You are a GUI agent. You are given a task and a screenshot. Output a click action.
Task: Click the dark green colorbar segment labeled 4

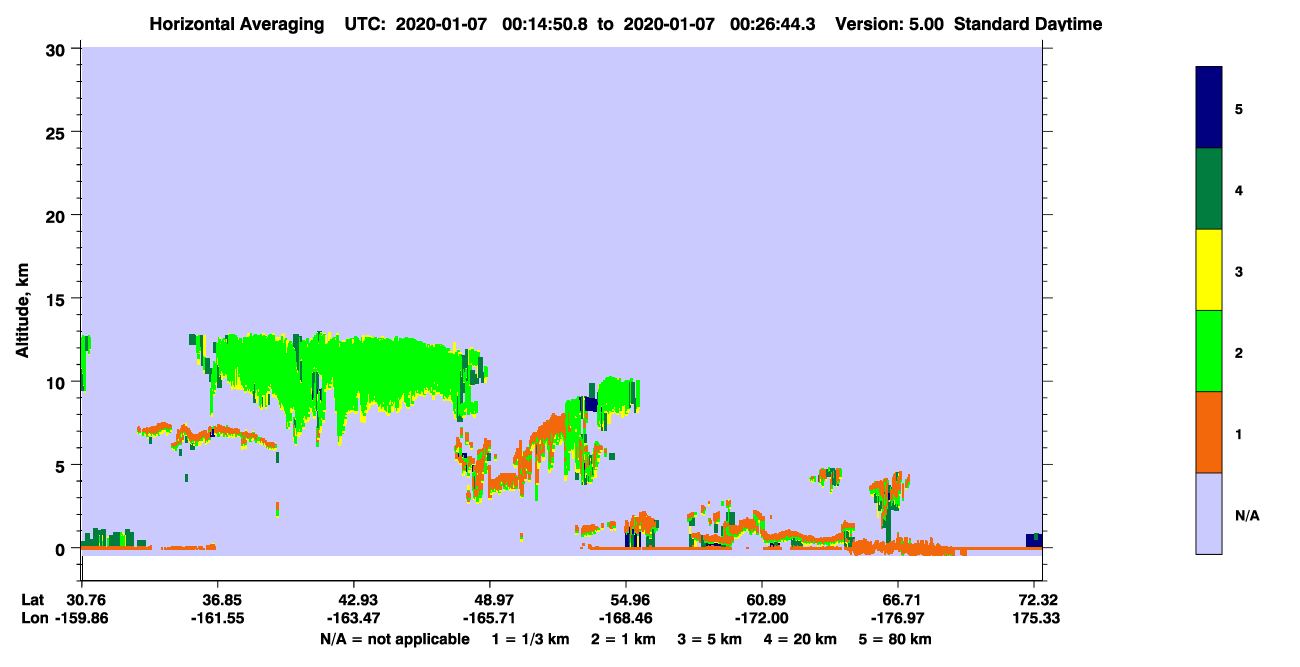[1209, 189]
